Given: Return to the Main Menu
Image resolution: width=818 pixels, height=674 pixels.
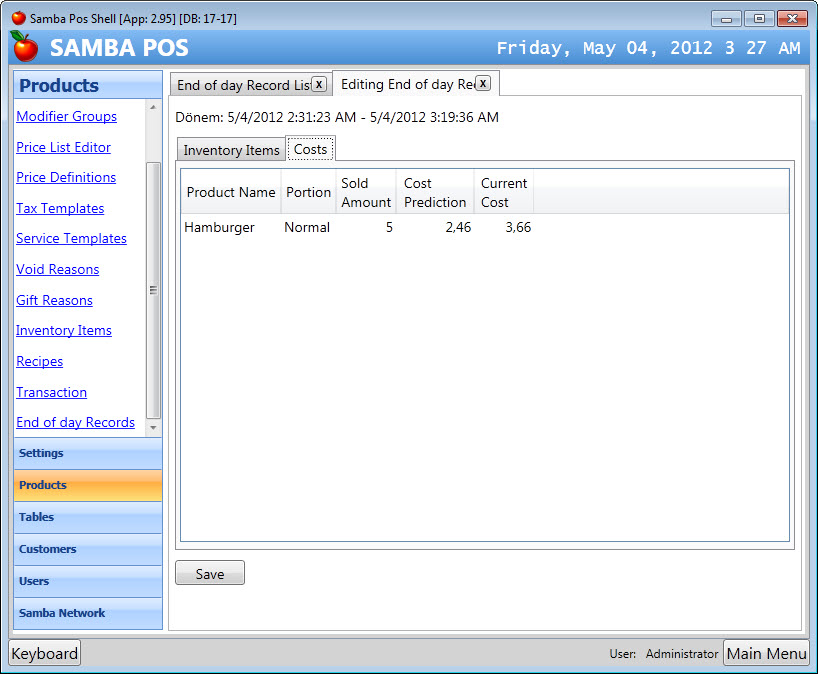Looking at the screenshot, I should (x=766, y=653).
